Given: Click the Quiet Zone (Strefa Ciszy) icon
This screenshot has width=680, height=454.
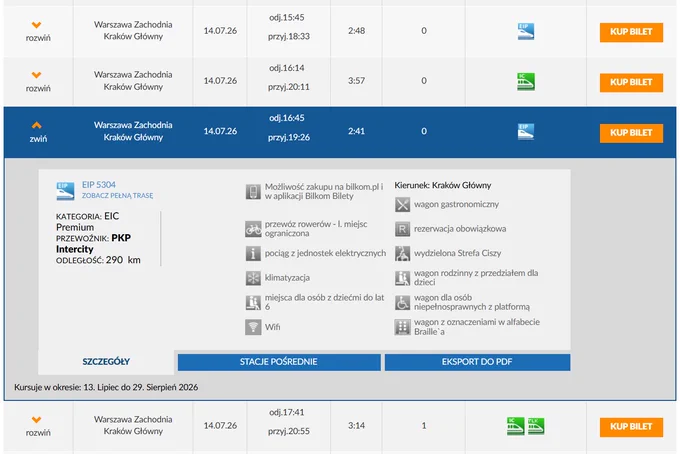Looking at the screenshot, I should coord(402,253).
